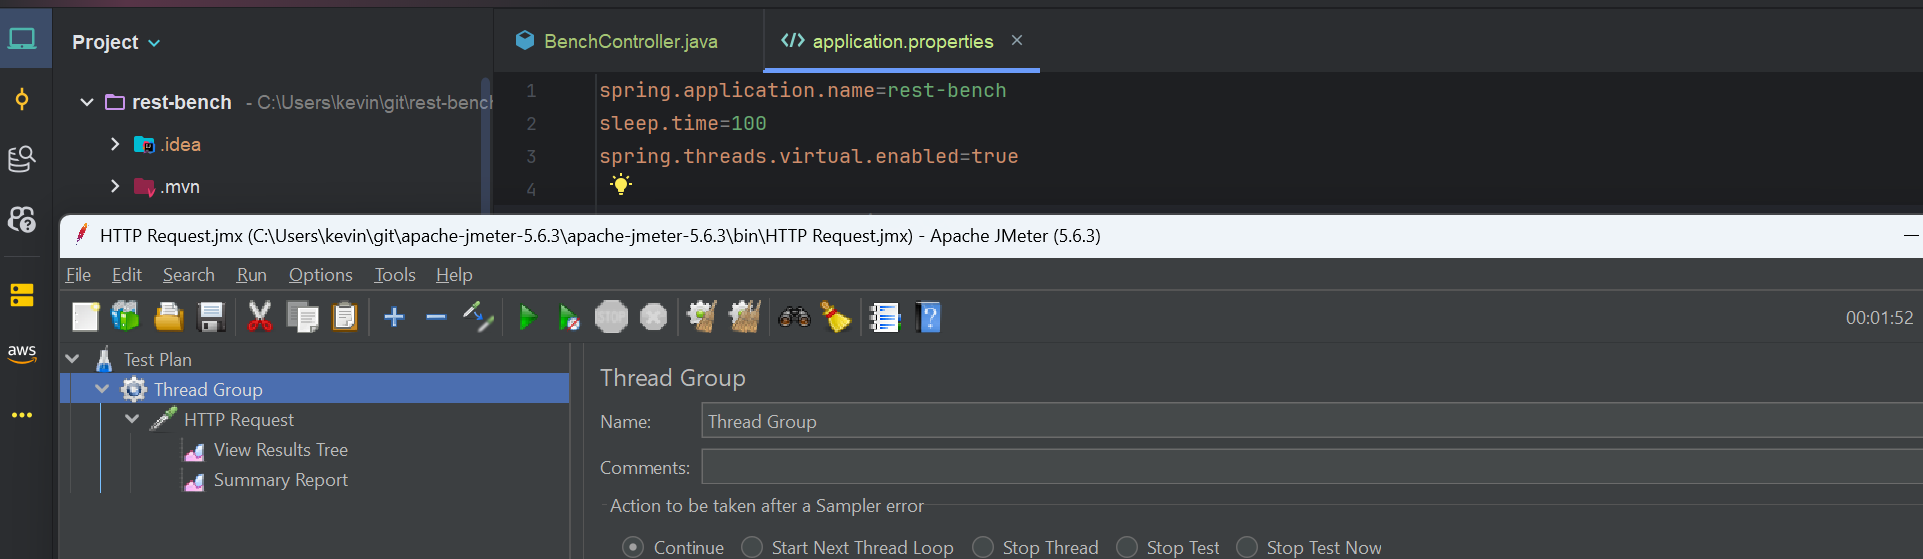The width and height of the screenshot is (1923, 559).
Task: Select Test Plan in JMeter tree
Action: 157,359
